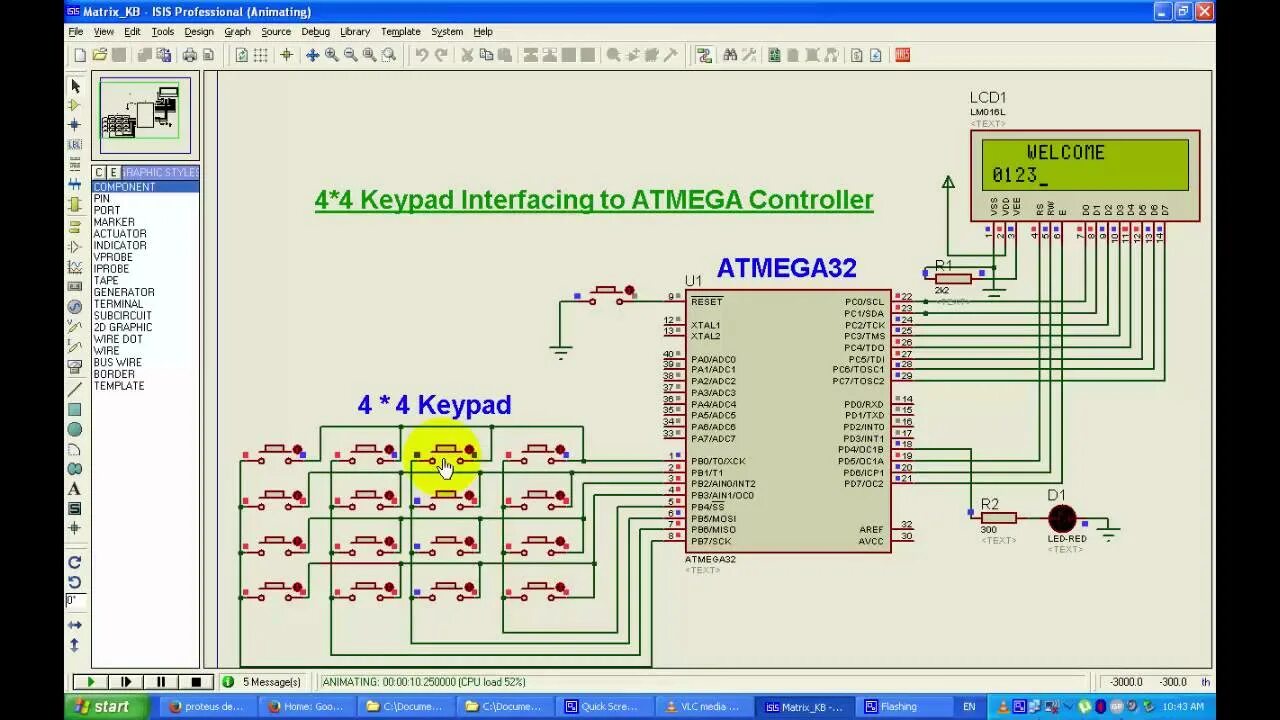Select the Virtual Instruments tool
The width and height of the screenshot is (1280, 720).
click(75, 368)
